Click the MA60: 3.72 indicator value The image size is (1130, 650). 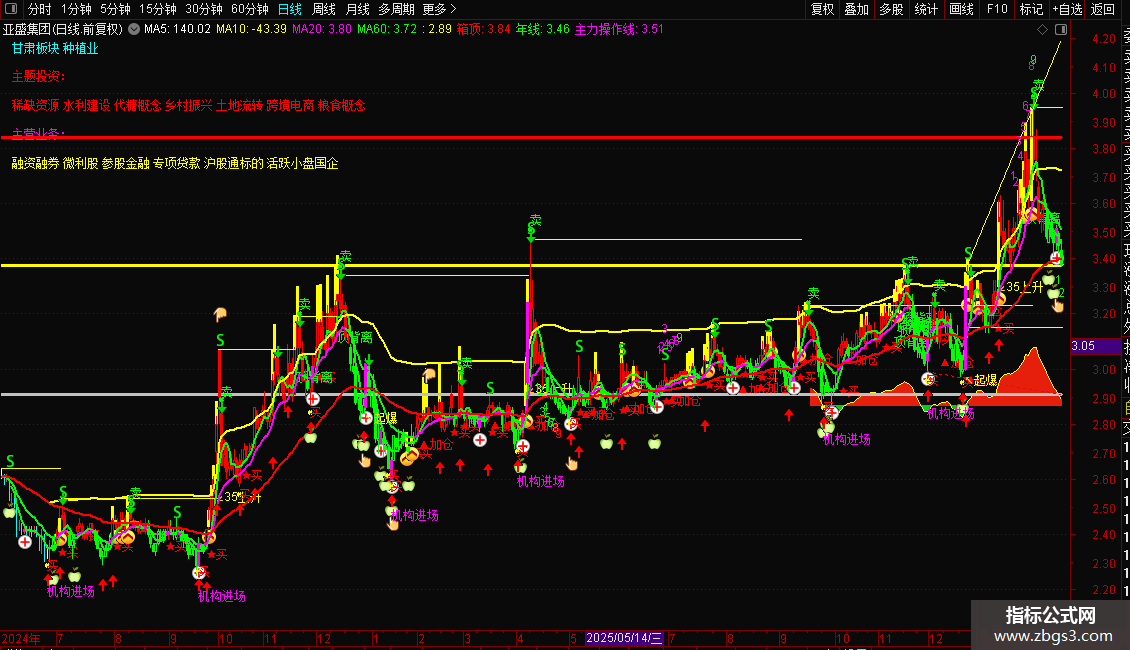click(387, 30)
